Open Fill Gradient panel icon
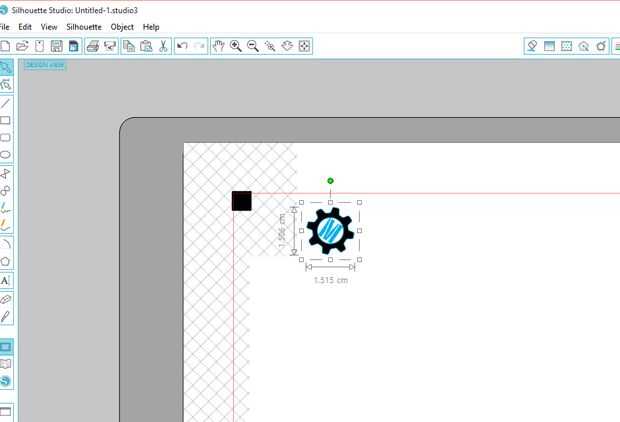 coord(549,46)
